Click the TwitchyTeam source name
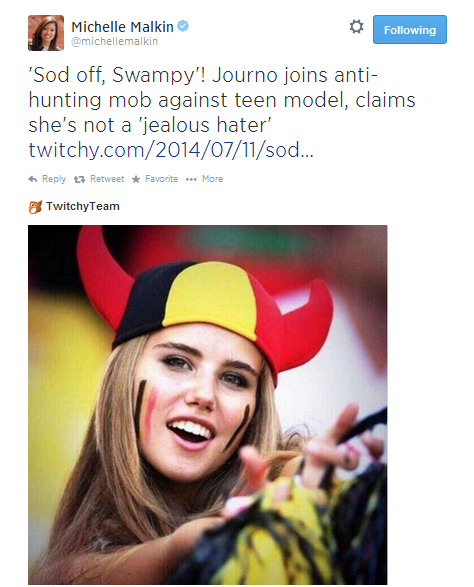 (x=83, y=206)
